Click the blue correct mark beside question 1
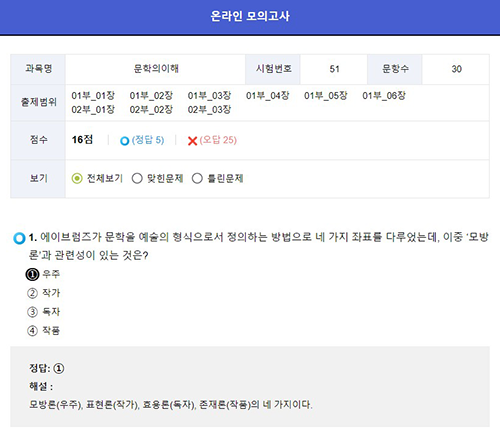The width and height of the screenshot is (500, 447). (19, 238)
